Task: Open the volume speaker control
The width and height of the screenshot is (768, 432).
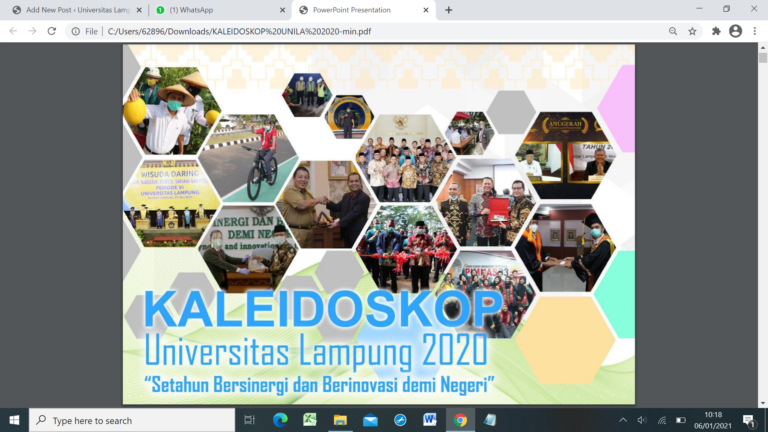Action: [x=642, y=420]
